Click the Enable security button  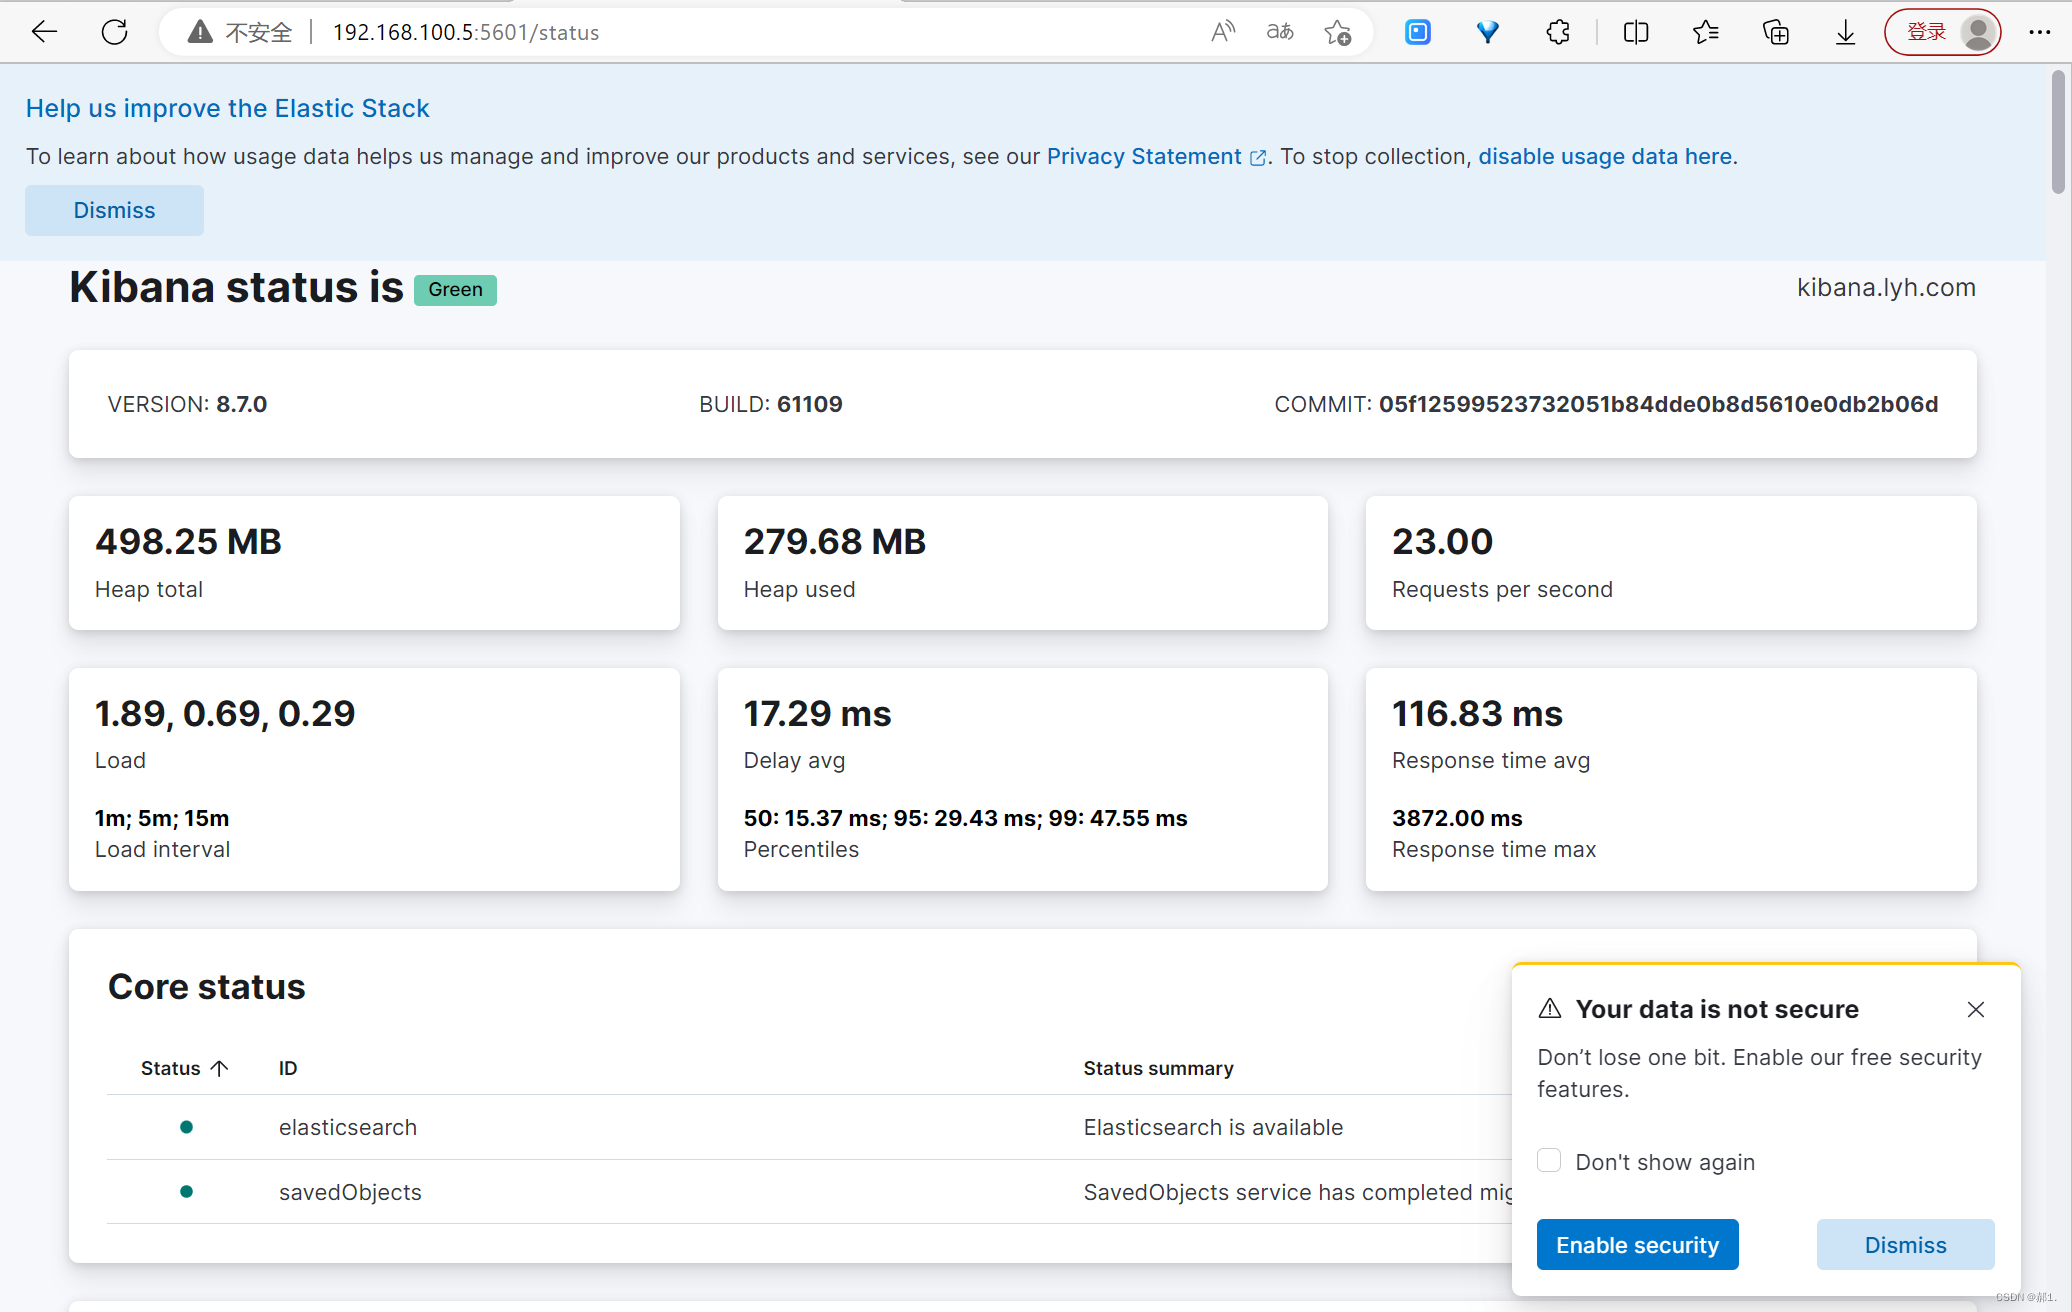click(1637, 1245)
